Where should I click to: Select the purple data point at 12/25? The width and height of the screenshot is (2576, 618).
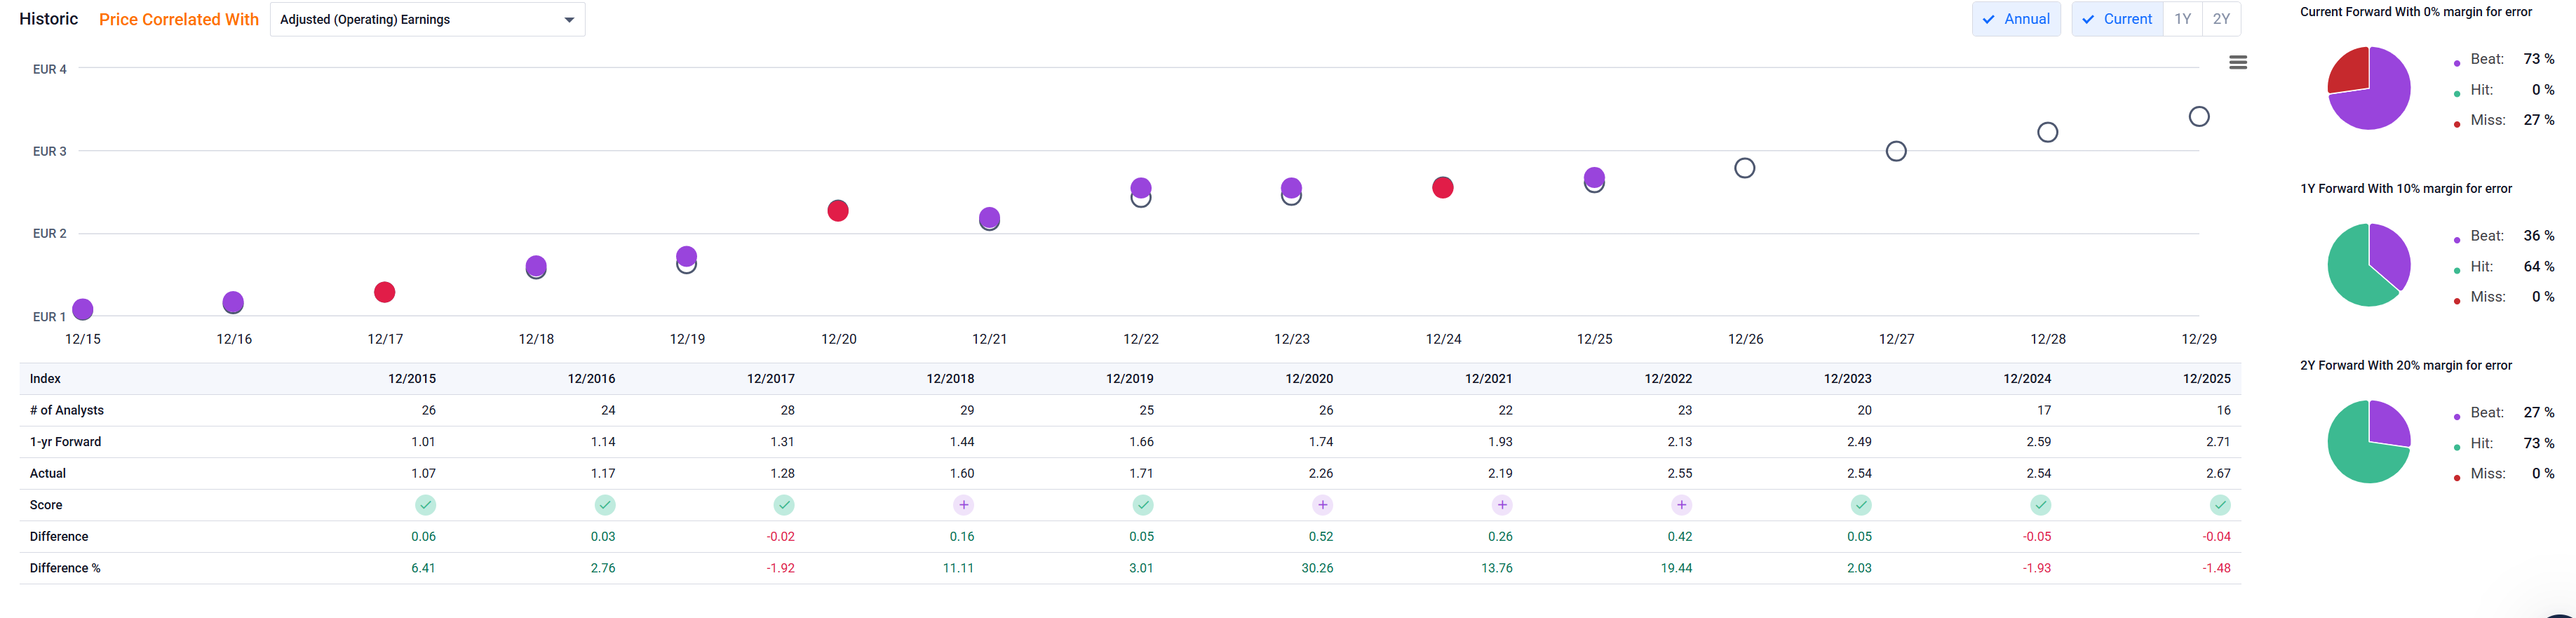(1594, 178)
